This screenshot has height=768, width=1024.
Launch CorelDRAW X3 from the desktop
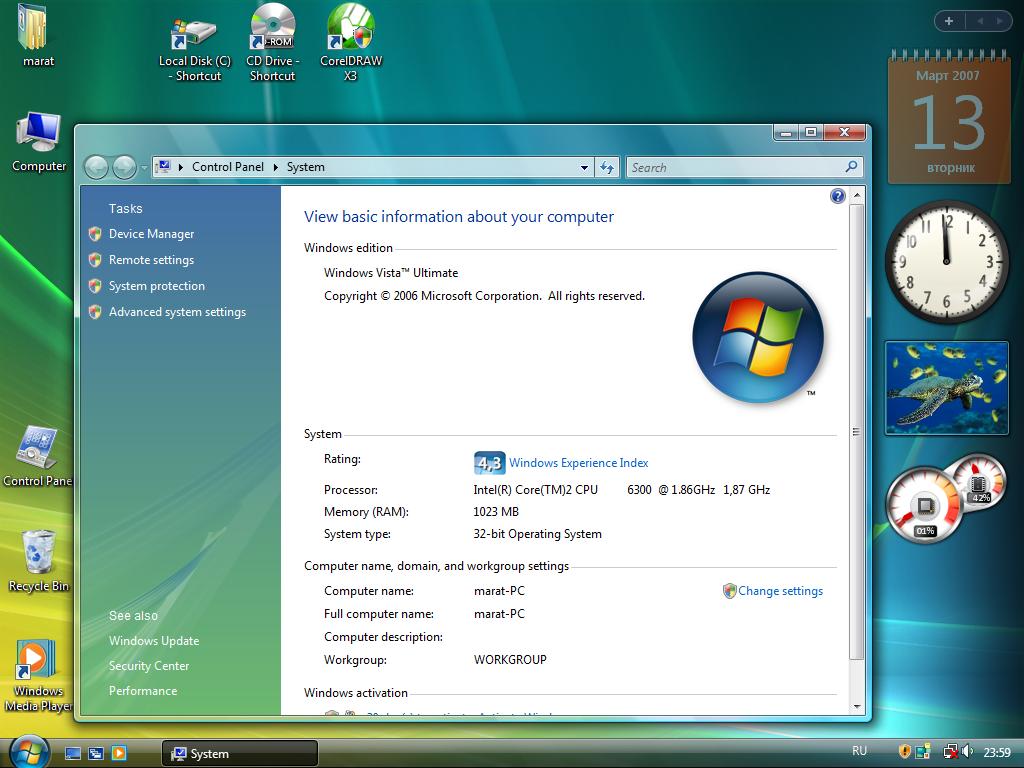[351, 43]
